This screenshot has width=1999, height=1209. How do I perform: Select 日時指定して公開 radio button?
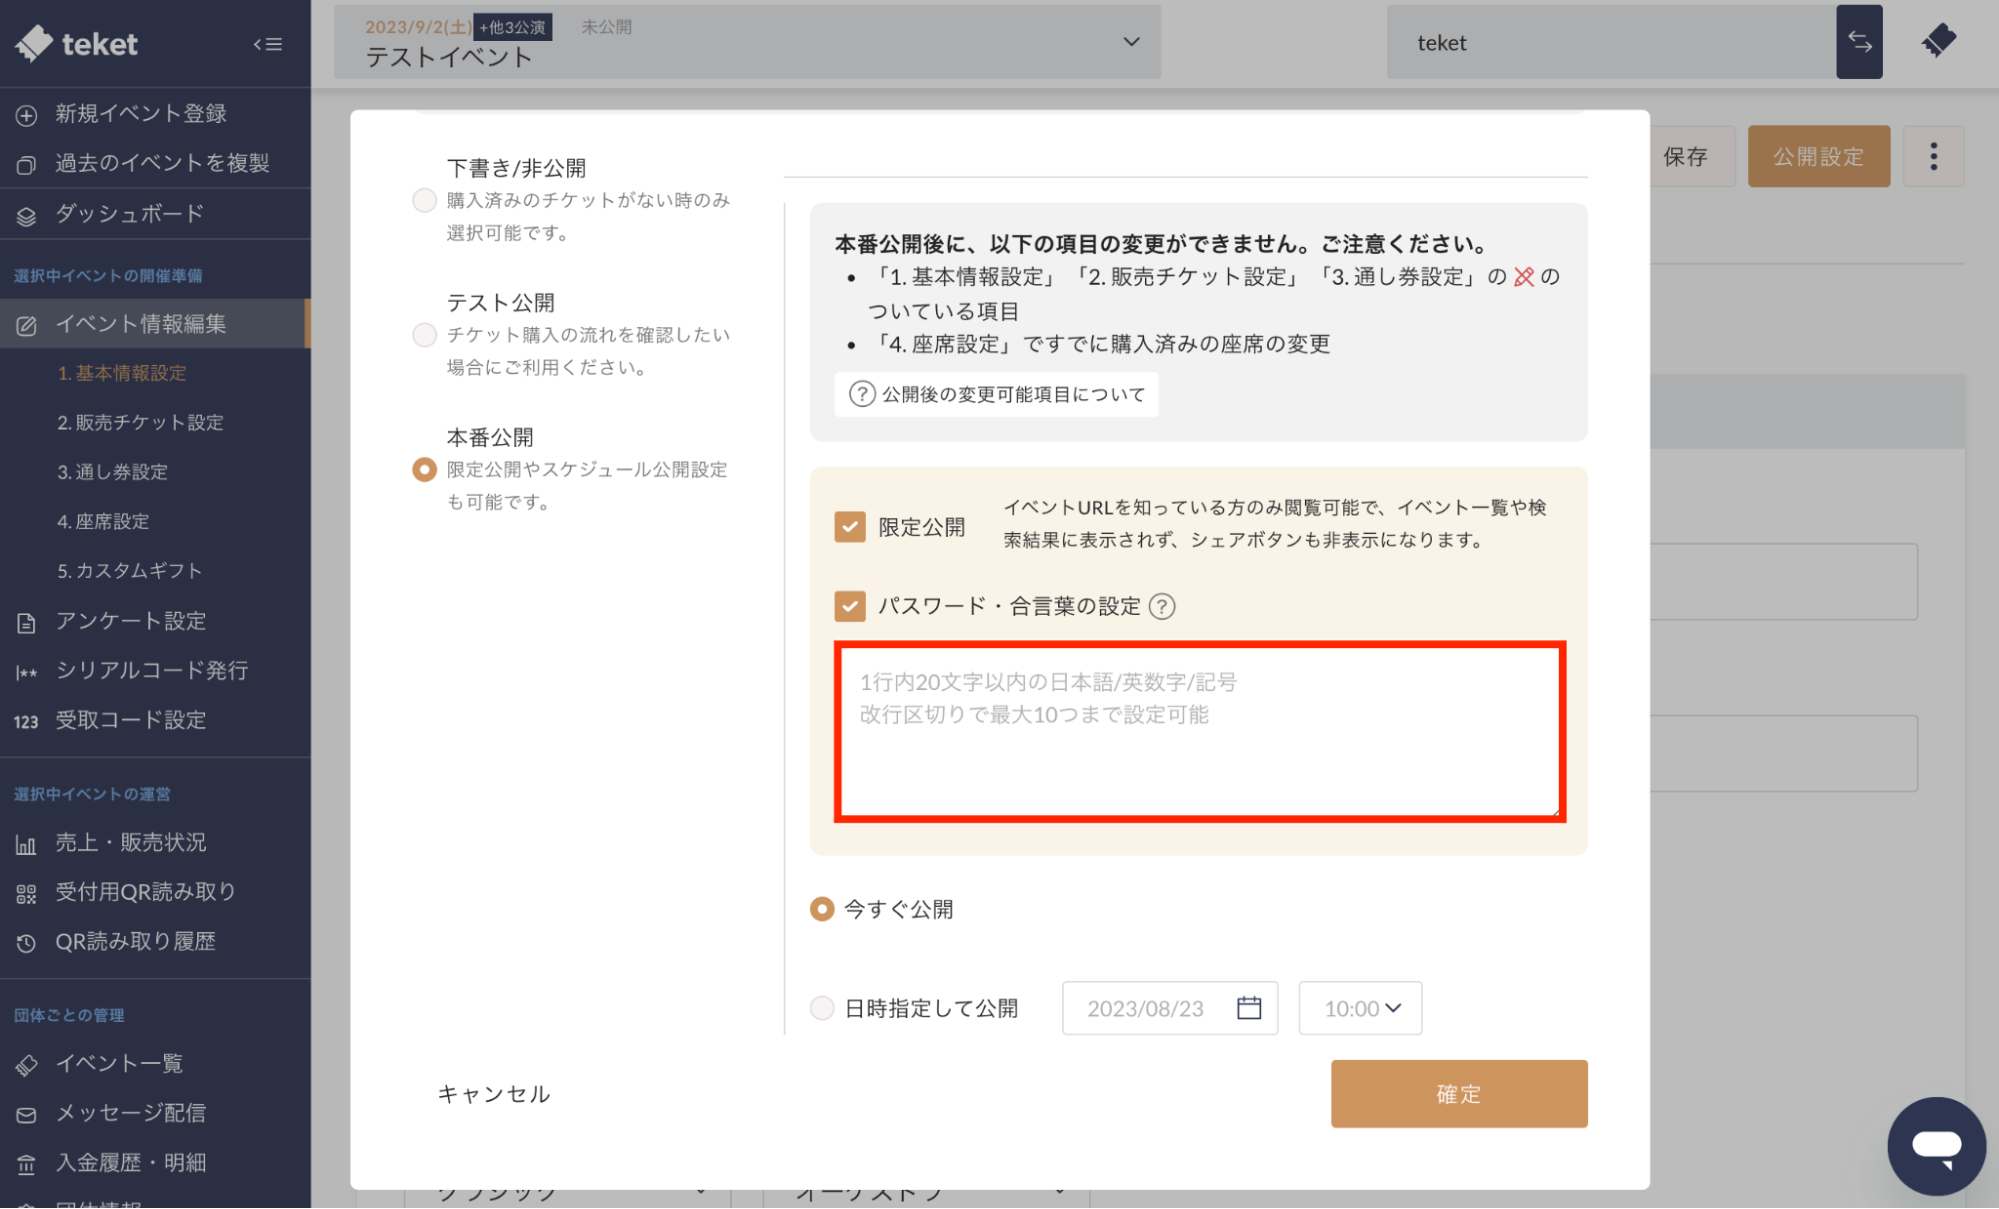(822, 1008)
